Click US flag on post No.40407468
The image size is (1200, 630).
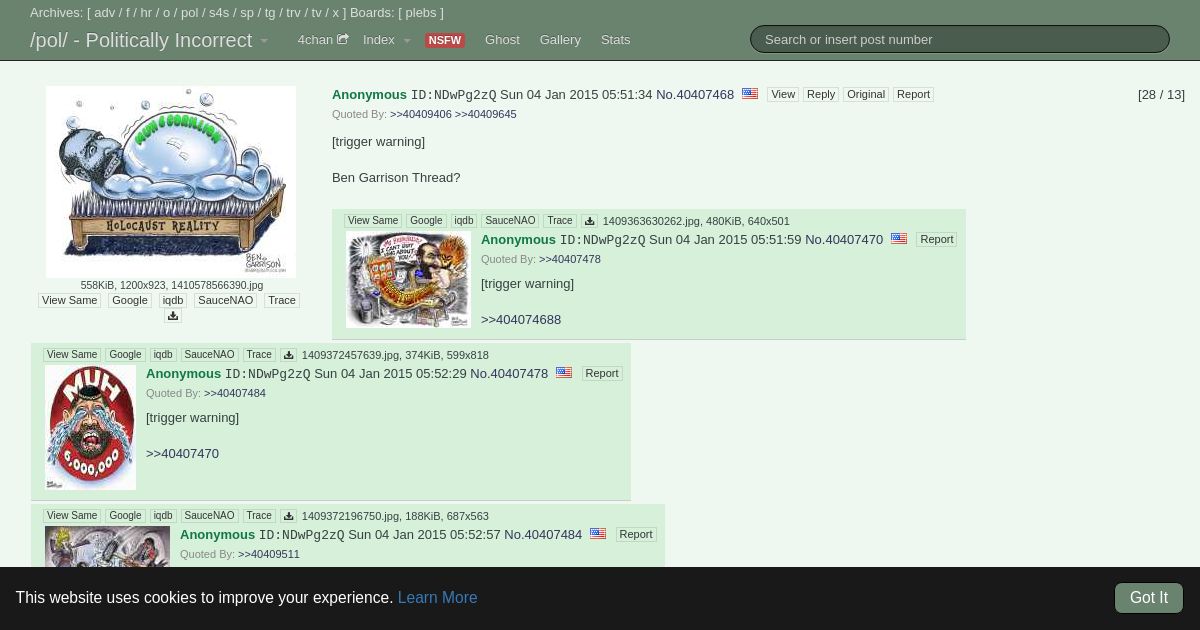tap(750, 94)
